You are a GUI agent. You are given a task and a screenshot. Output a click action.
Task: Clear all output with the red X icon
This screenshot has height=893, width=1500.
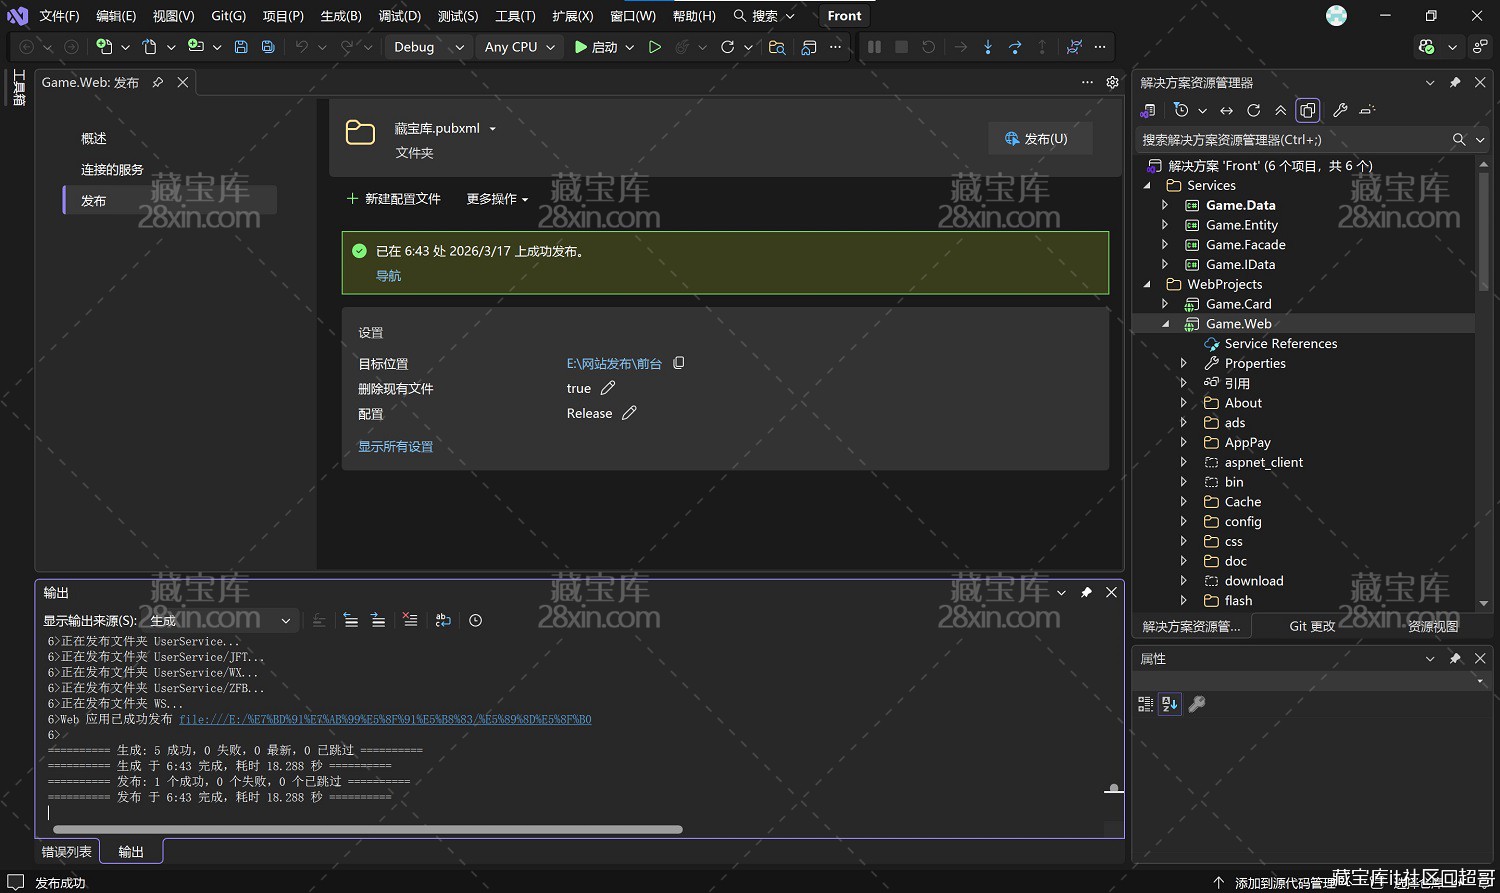point(410,620)
